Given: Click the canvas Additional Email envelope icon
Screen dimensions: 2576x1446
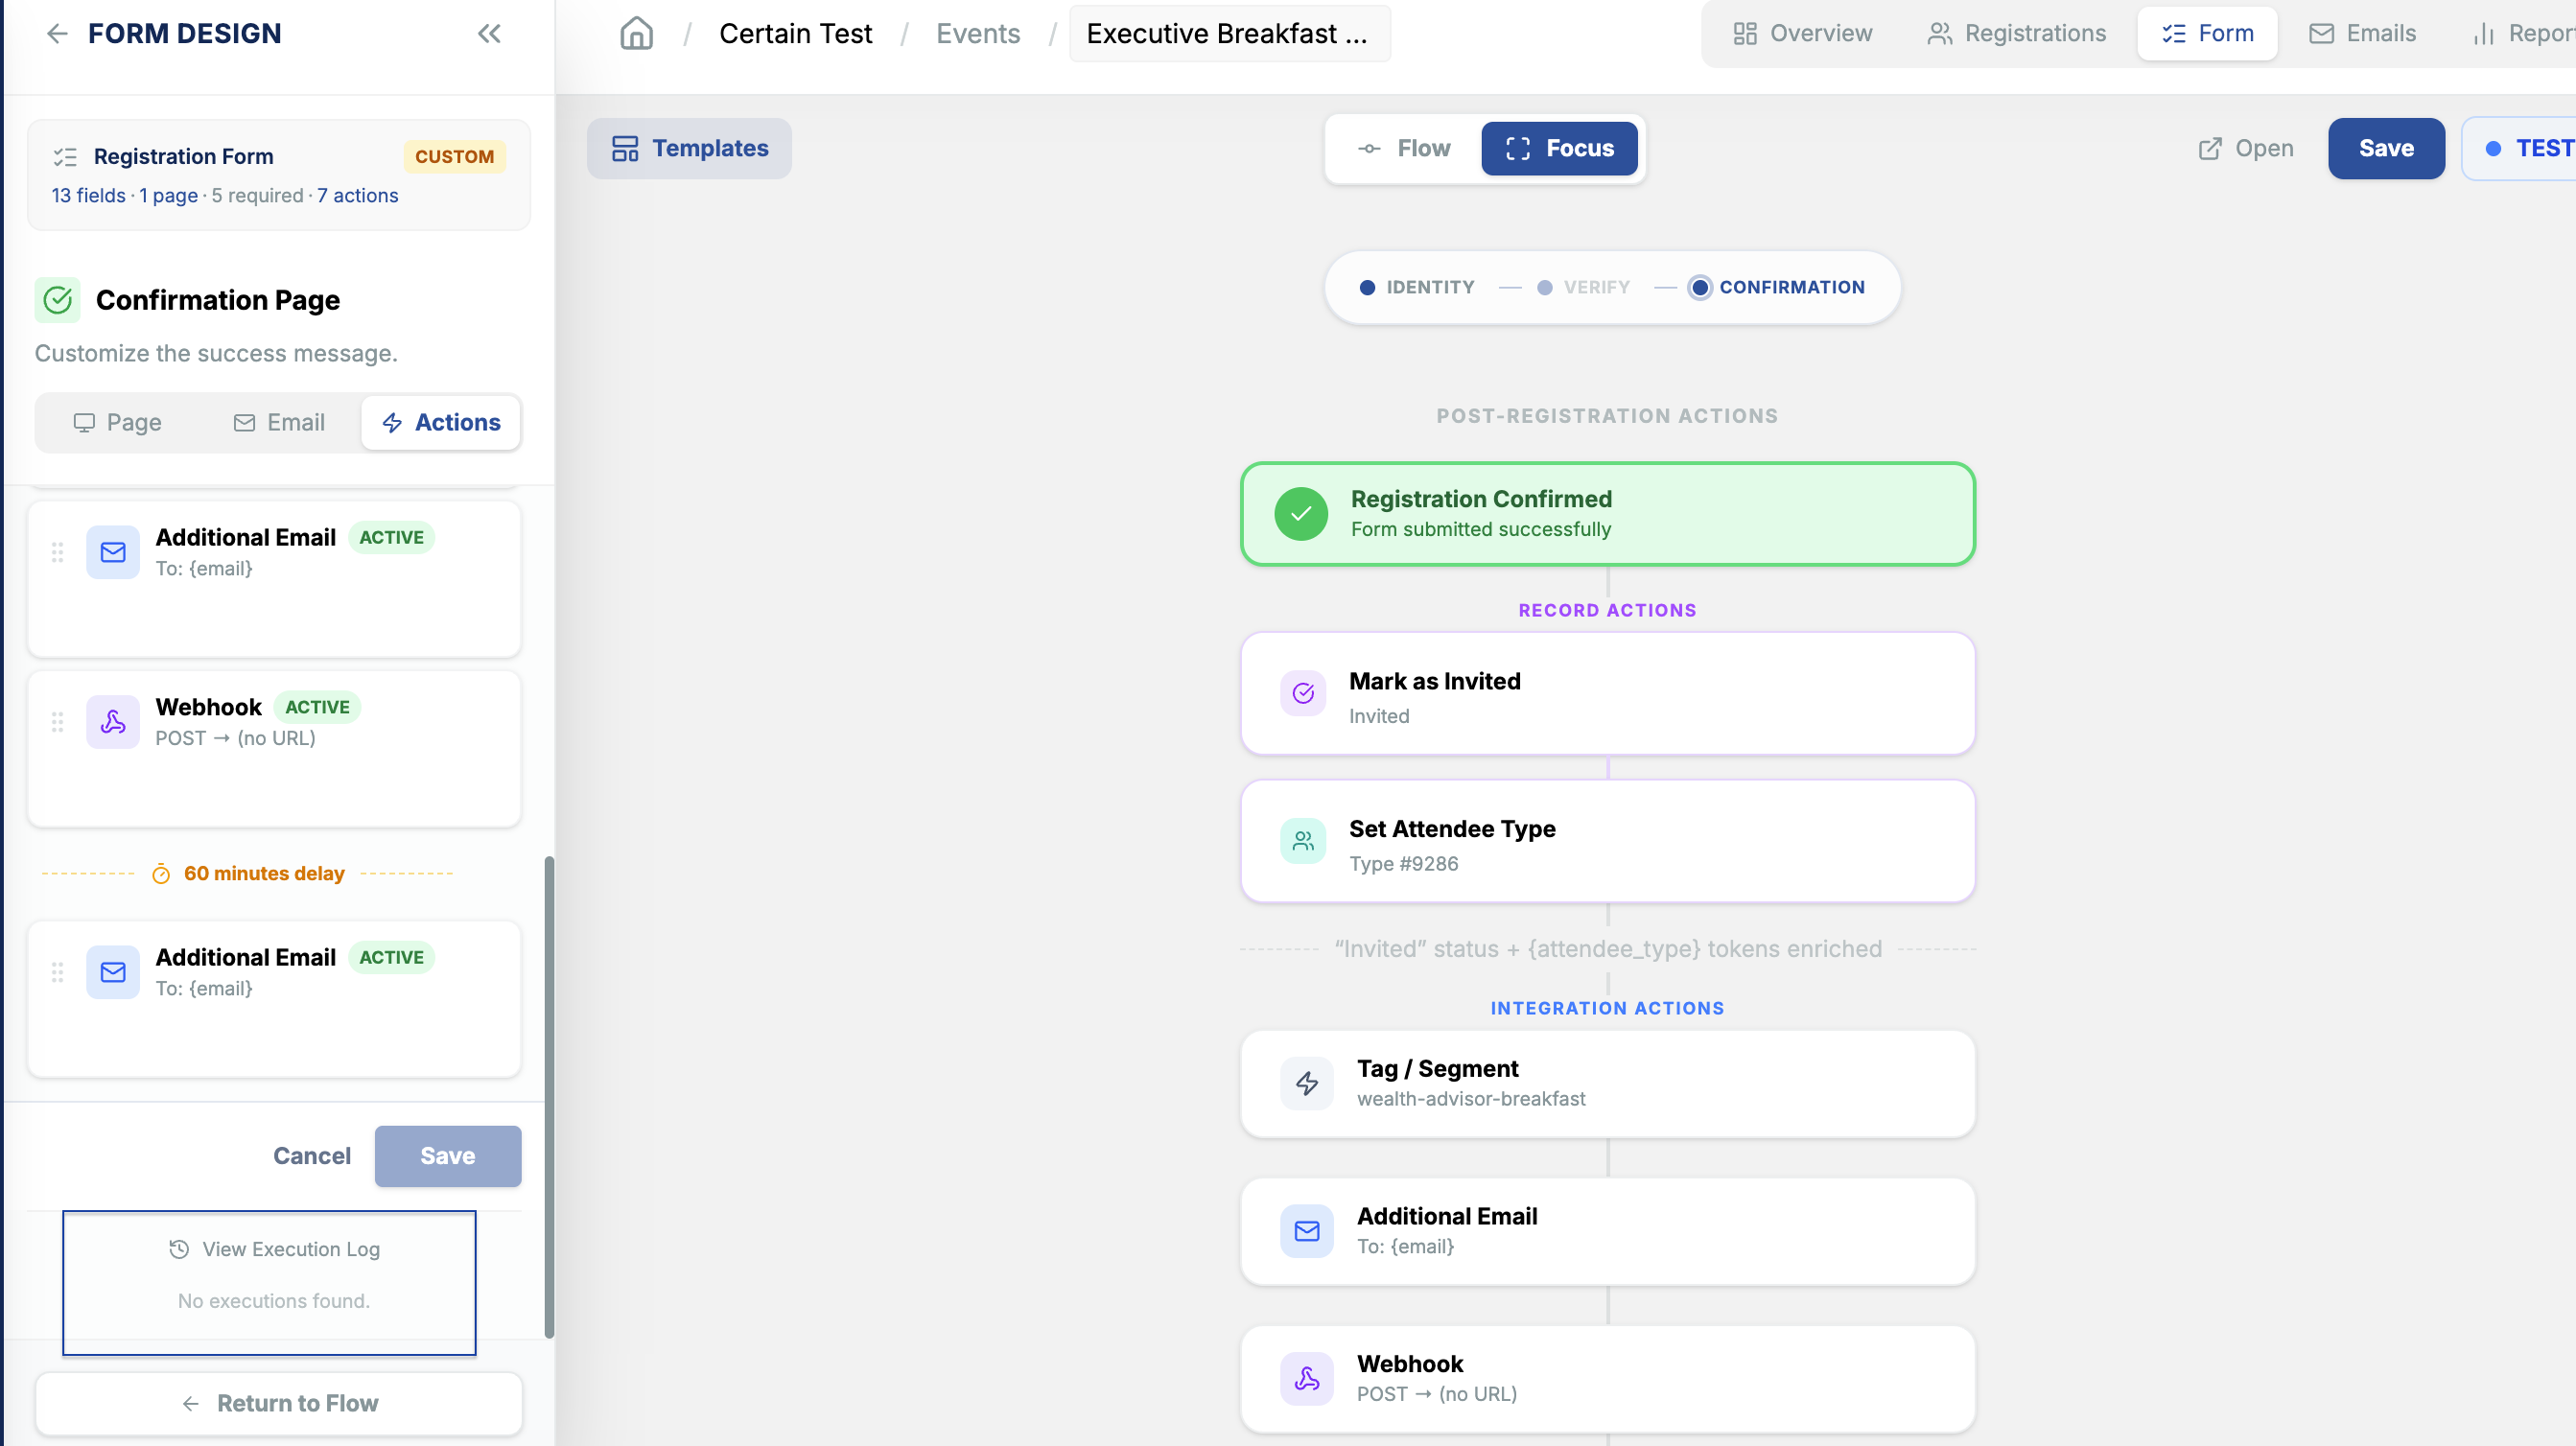Looking at the screenshot, I should coord(1307,1231).
